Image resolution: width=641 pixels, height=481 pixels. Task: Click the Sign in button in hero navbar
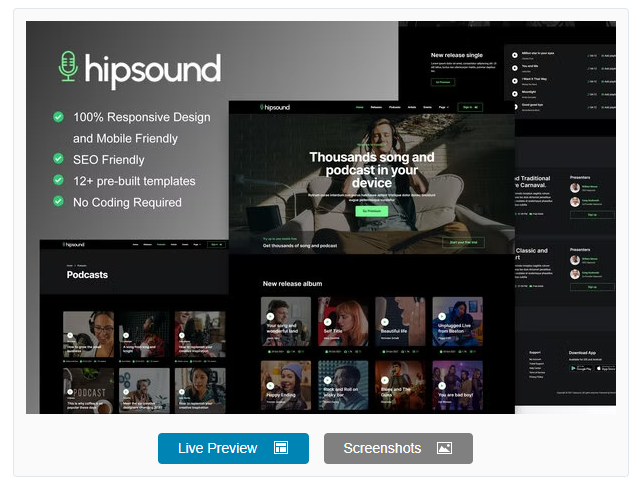click(470, 107)
